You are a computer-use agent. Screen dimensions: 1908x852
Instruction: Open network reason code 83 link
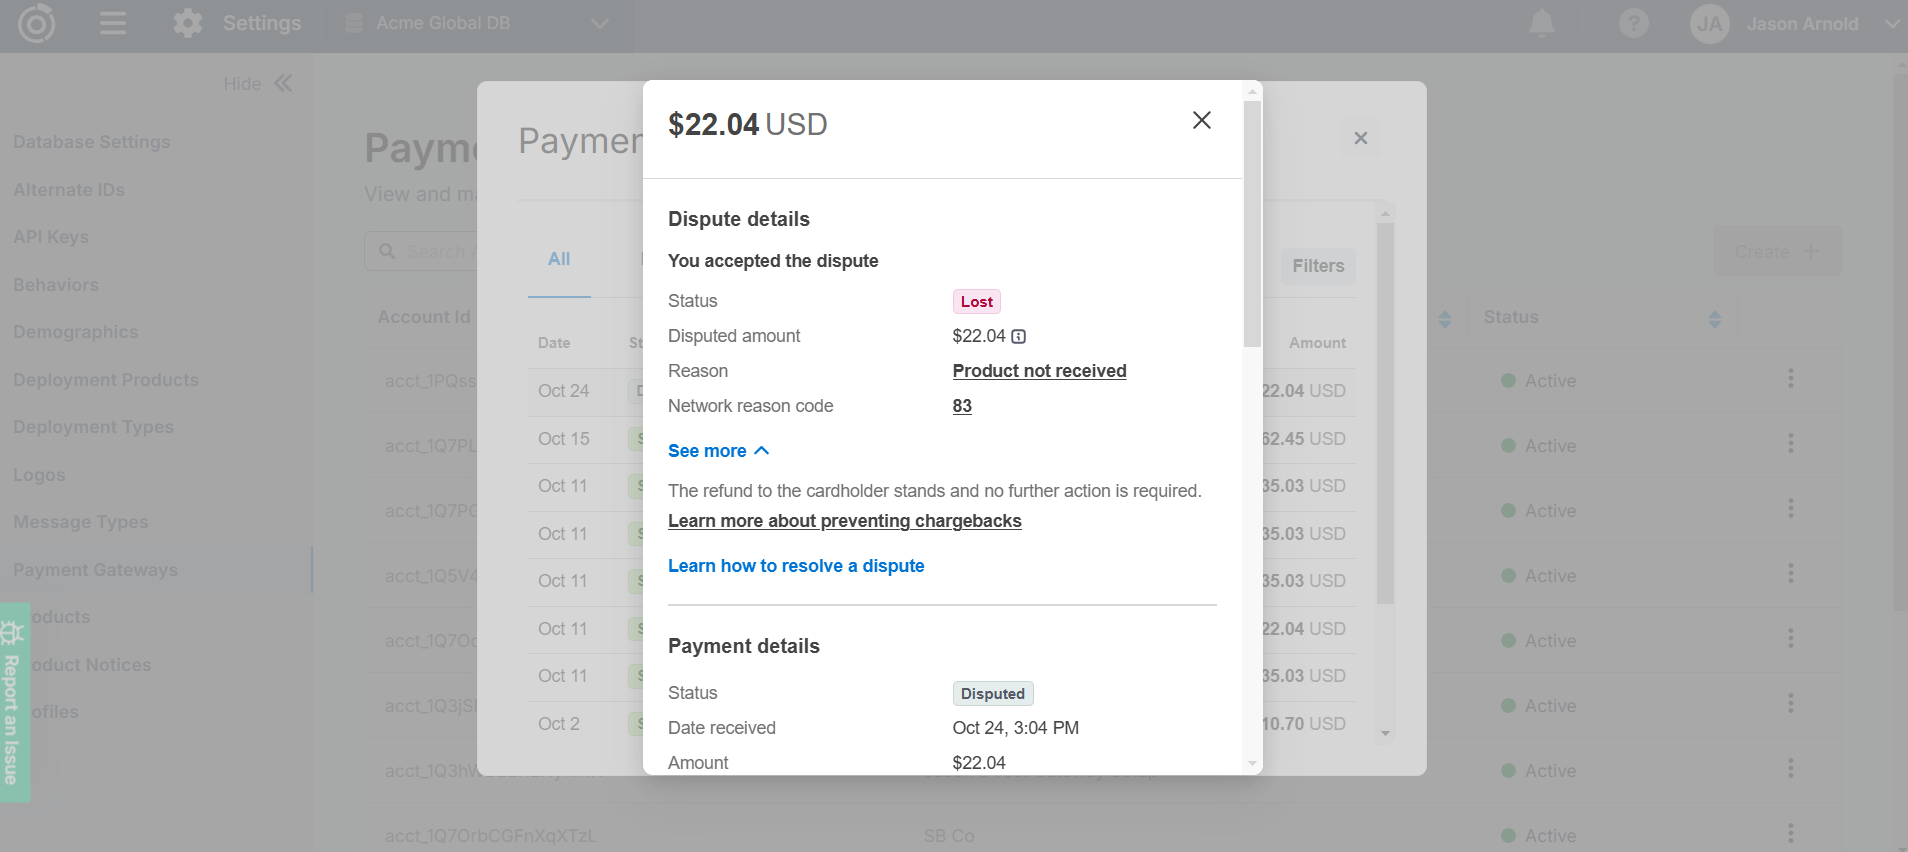961,406
